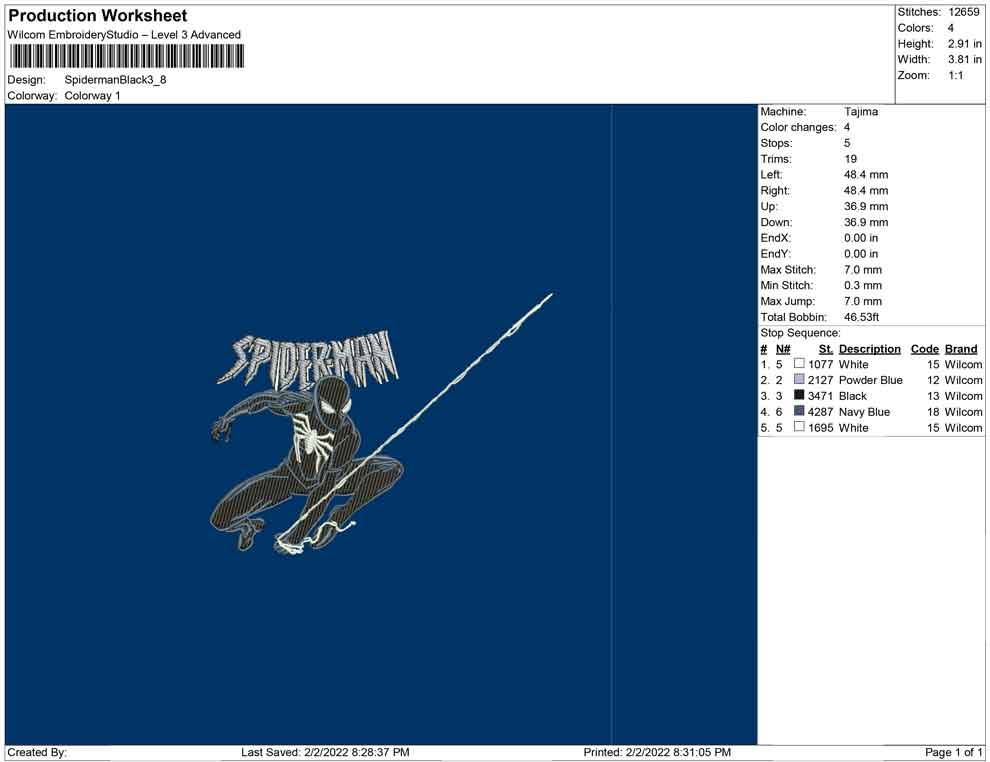
Task: Click the SPIDER-MAN lettering in the design
Action: coord(309,359)
